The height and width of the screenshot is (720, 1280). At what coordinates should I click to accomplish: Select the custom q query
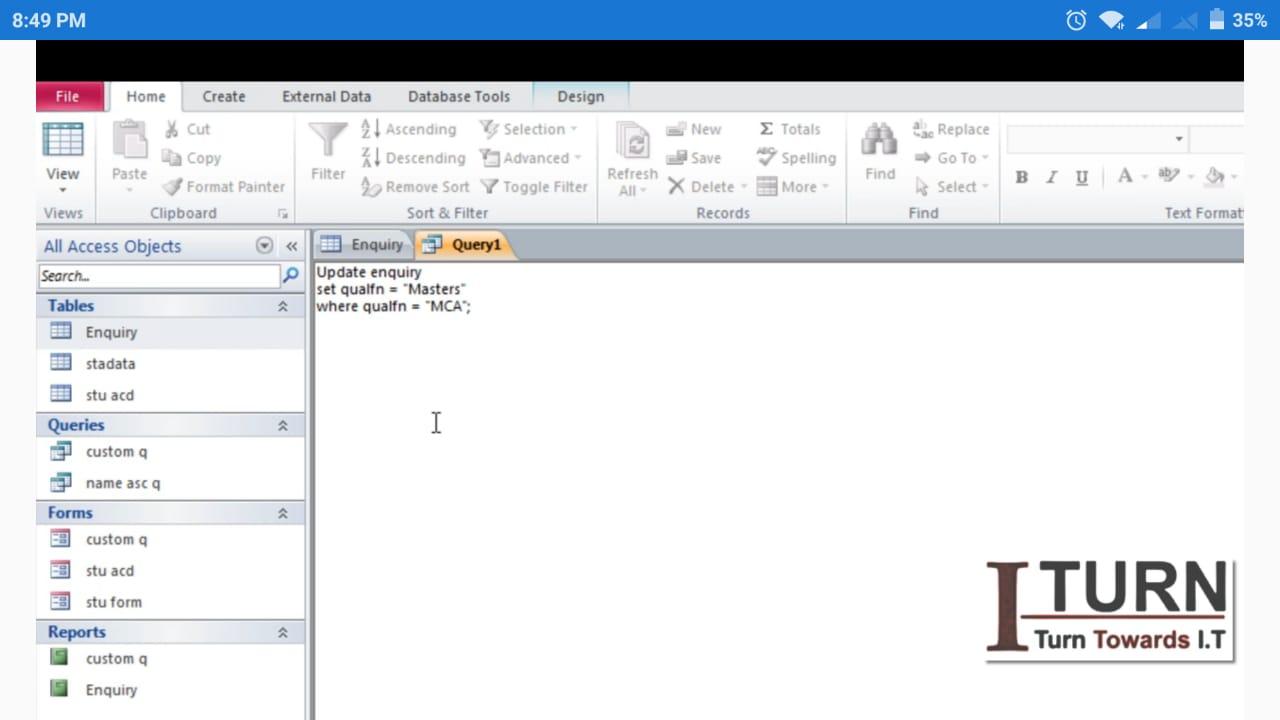[x=171, y=452]
